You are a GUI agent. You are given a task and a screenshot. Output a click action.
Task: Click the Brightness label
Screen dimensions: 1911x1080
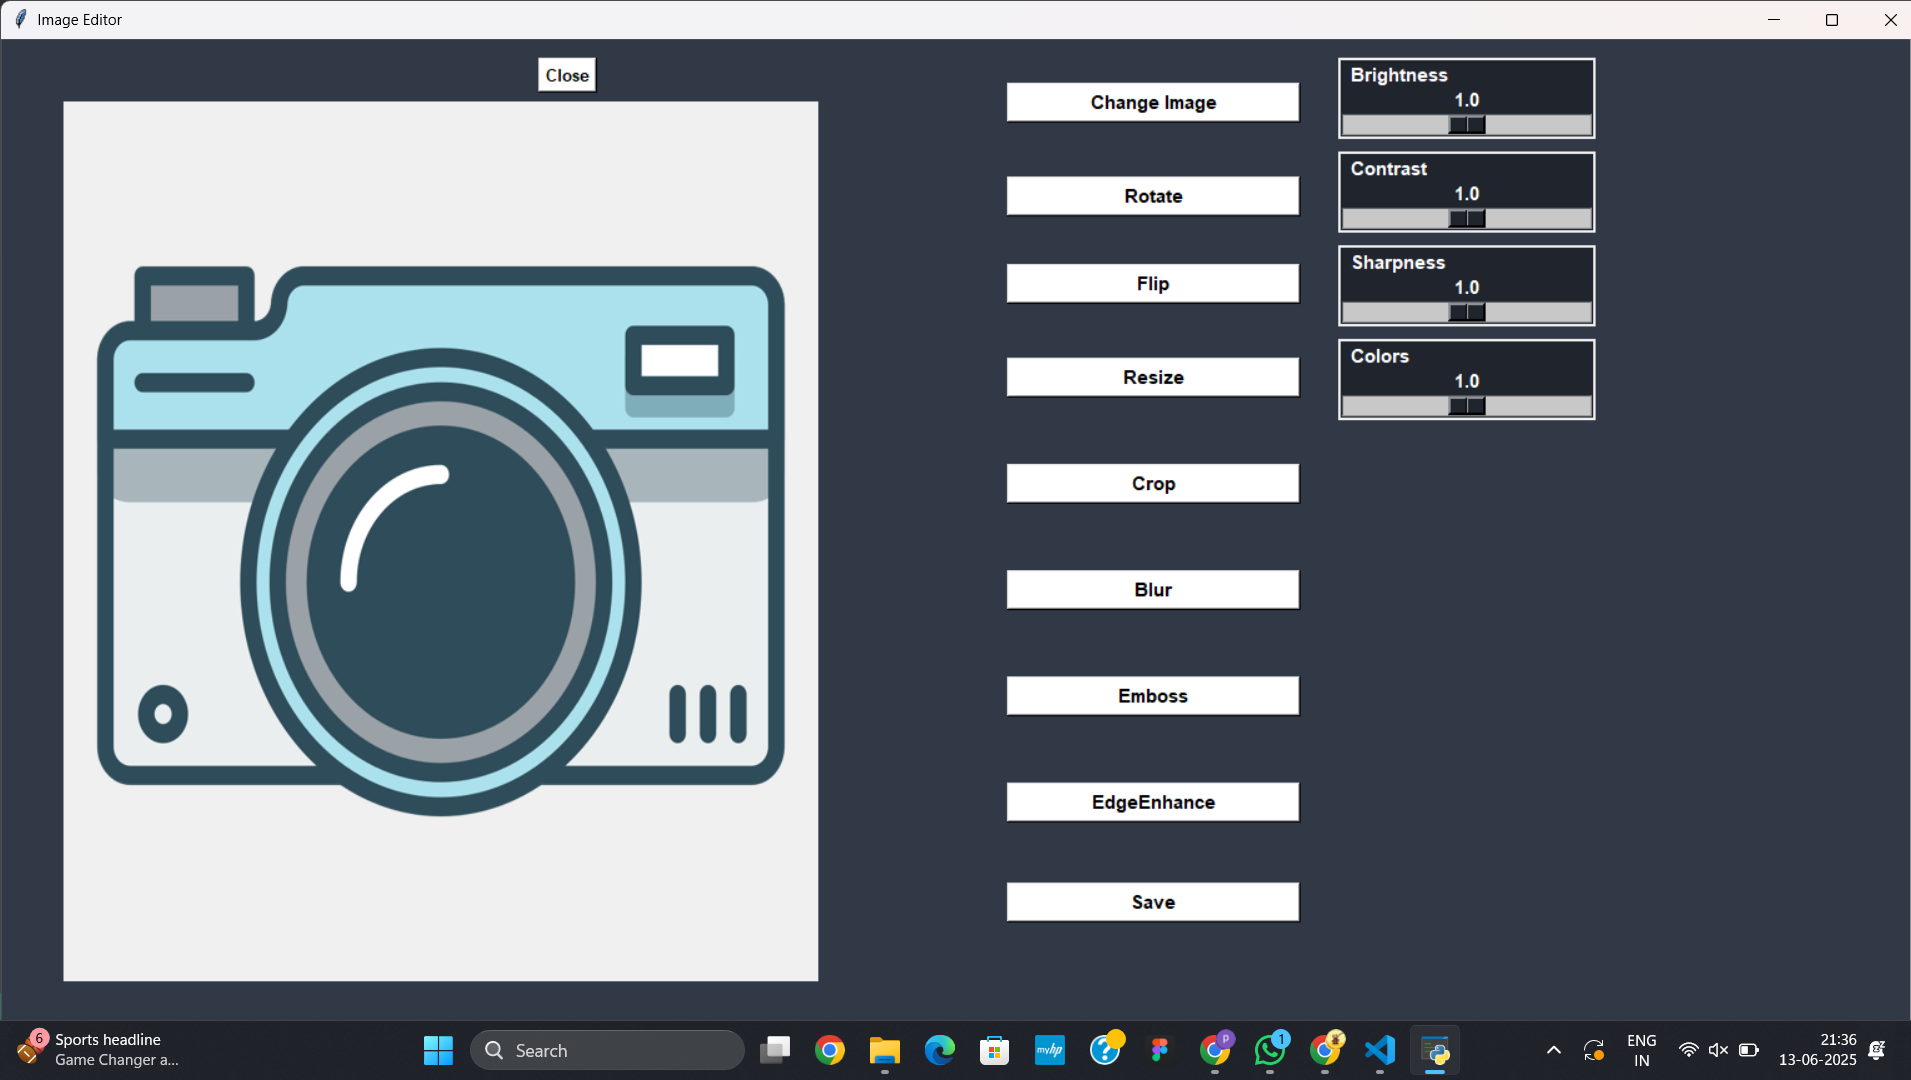(1399, 75)
